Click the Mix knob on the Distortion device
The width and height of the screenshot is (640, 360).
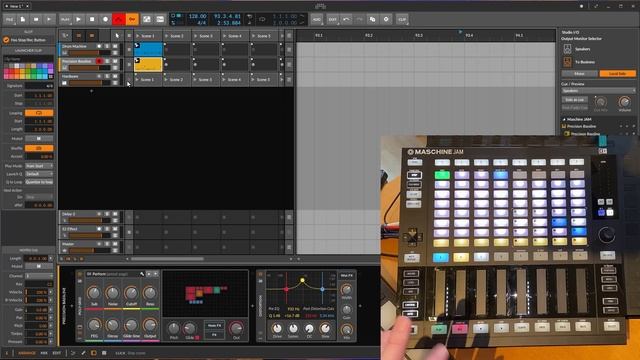347,329
